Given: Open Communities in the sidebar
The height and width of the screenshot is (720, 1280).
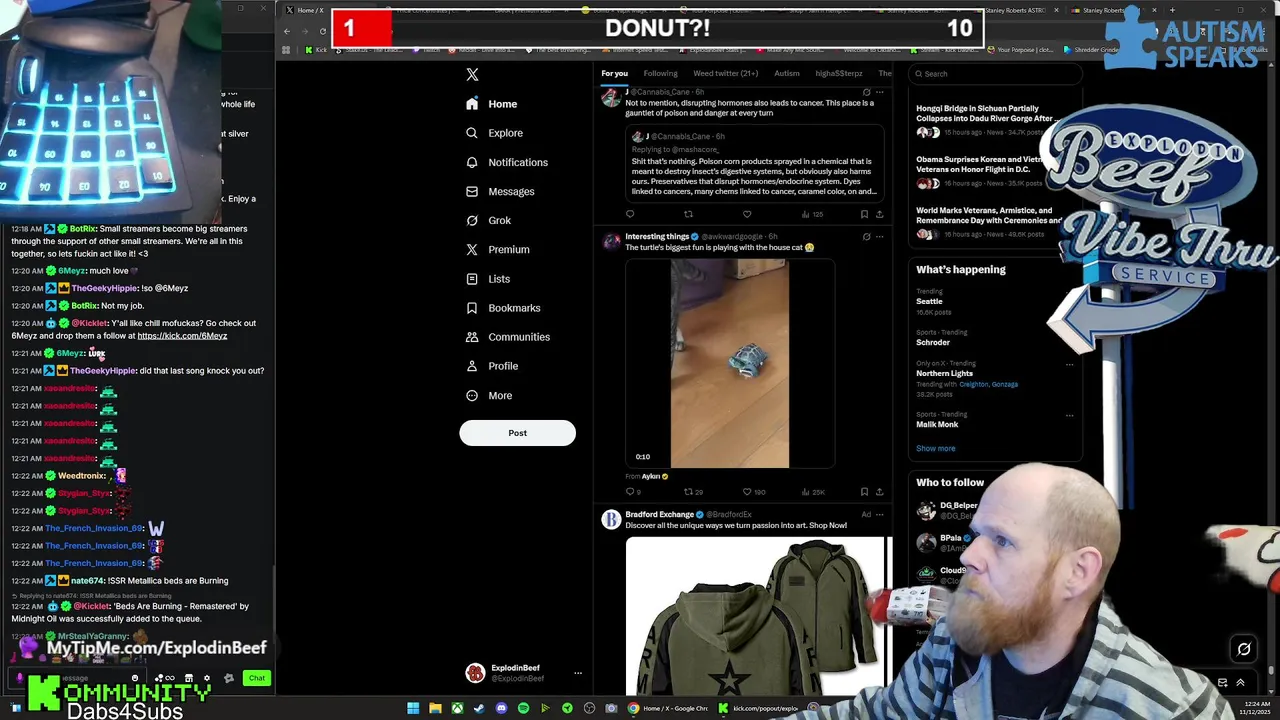Looking at the screenshot, I should 508,337.
